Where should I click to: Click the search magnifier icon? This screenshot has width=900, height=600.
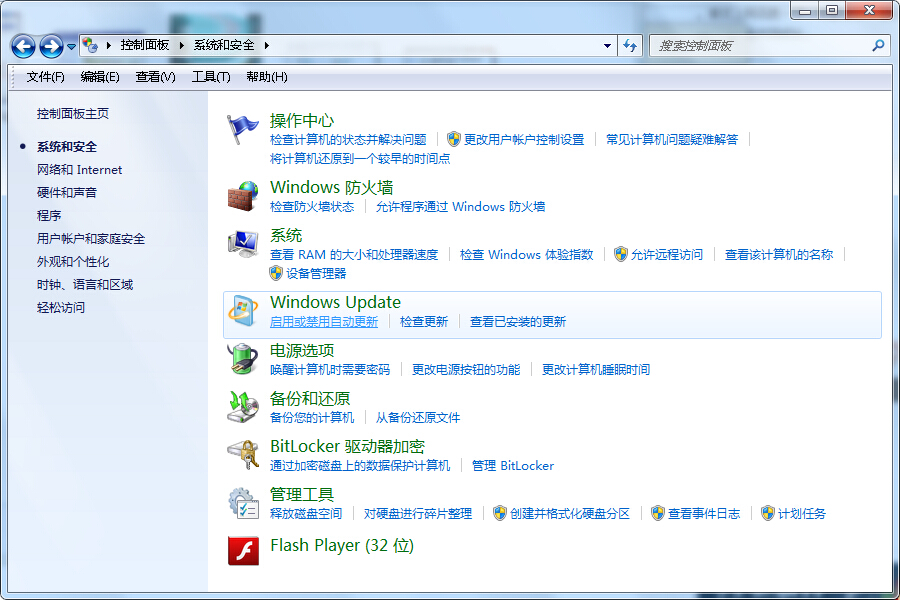point(878,46)
